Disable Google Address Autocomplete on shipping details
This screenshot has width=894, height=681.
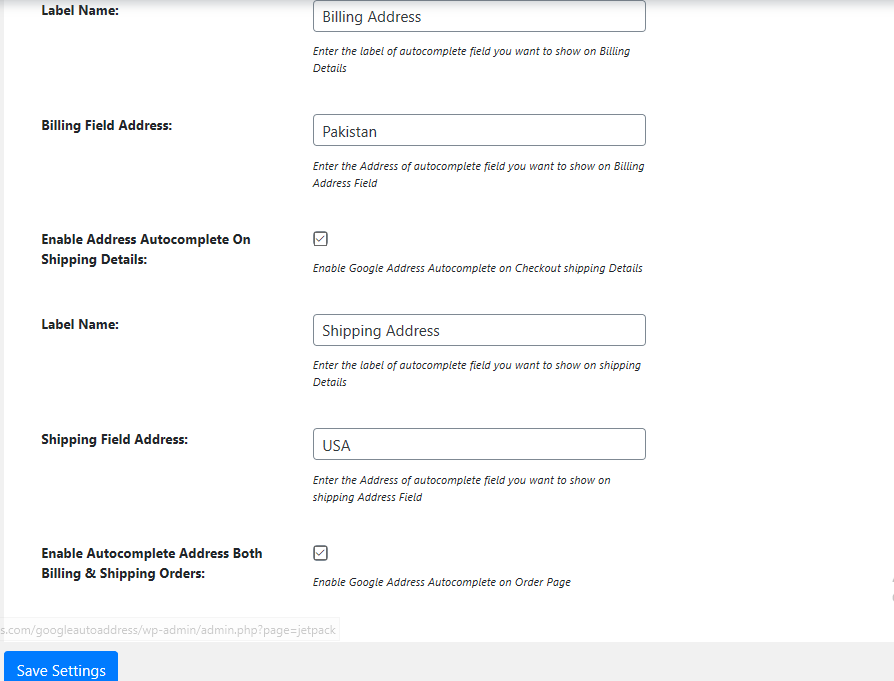[320, 238]
